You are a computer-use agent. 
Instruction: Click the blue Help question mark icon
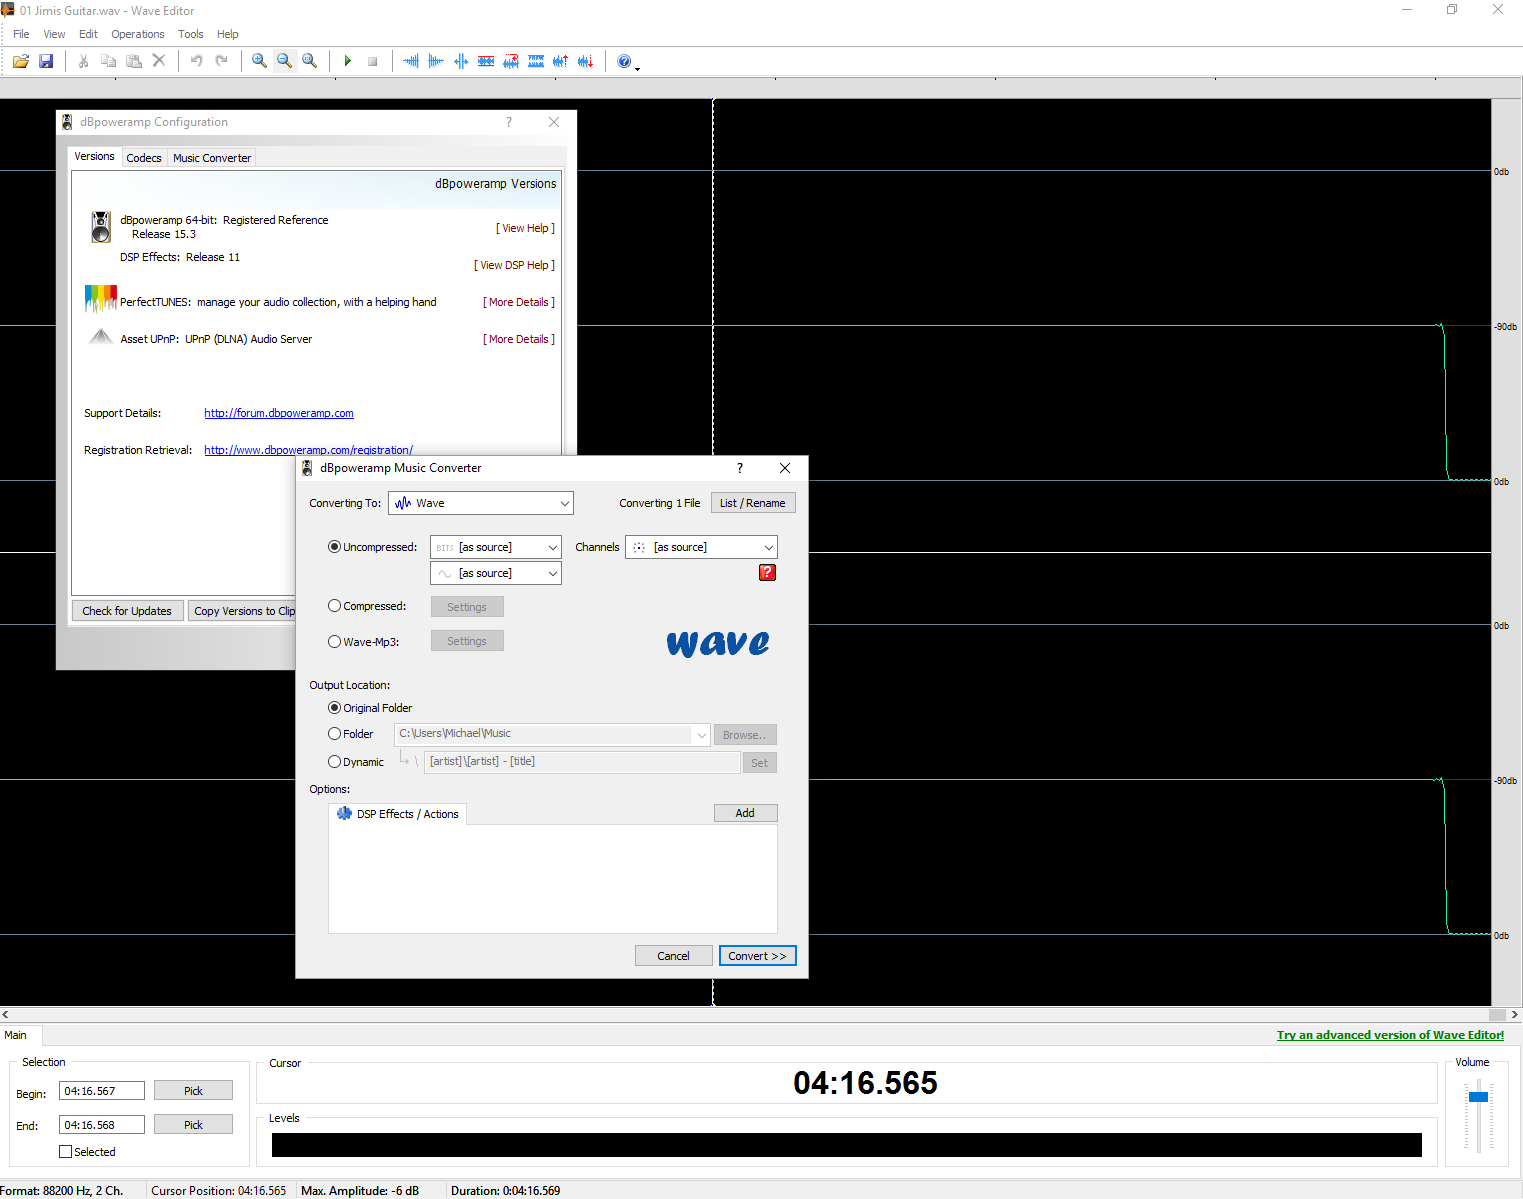[624, 61]
